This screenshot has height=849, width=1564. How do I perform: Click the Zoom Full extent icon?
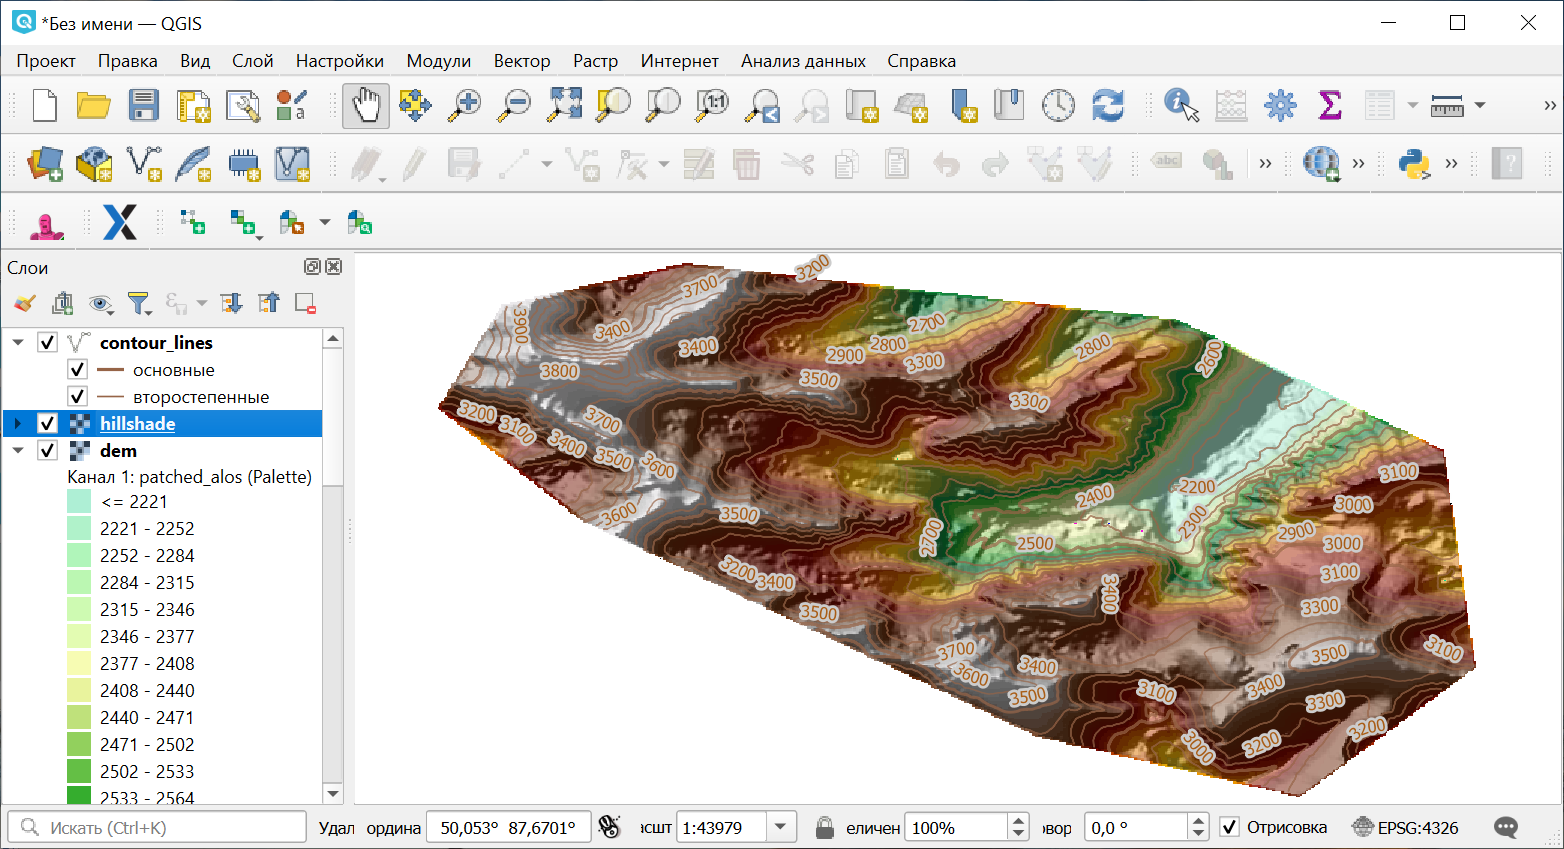(x=564, y=106)
